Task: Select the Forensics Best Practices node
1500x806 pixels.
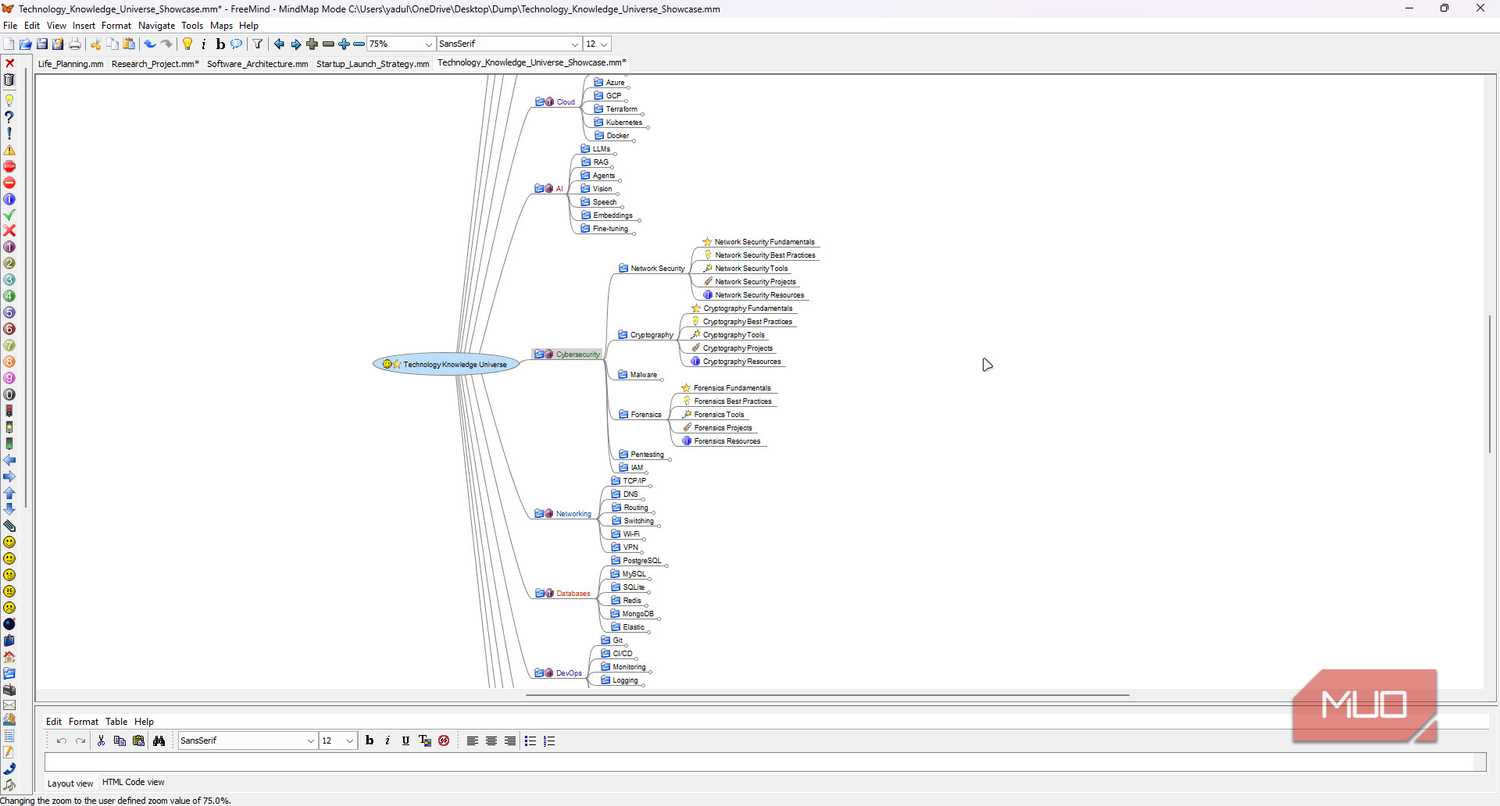Action: 726,401
